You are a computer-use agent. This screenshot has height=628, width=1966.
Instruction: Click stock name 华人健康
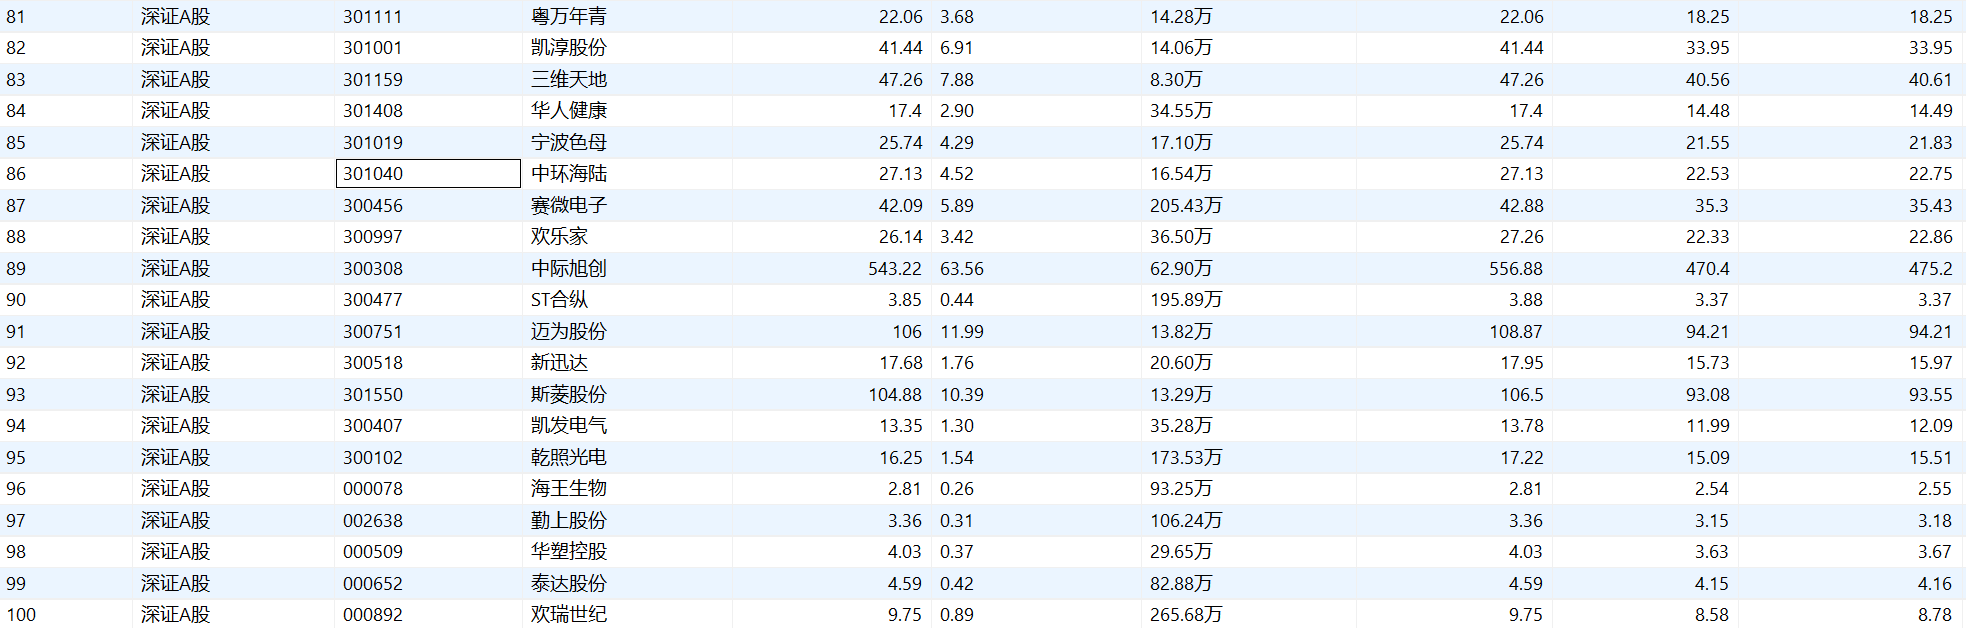pyautogui.click(x=569, y=111)
